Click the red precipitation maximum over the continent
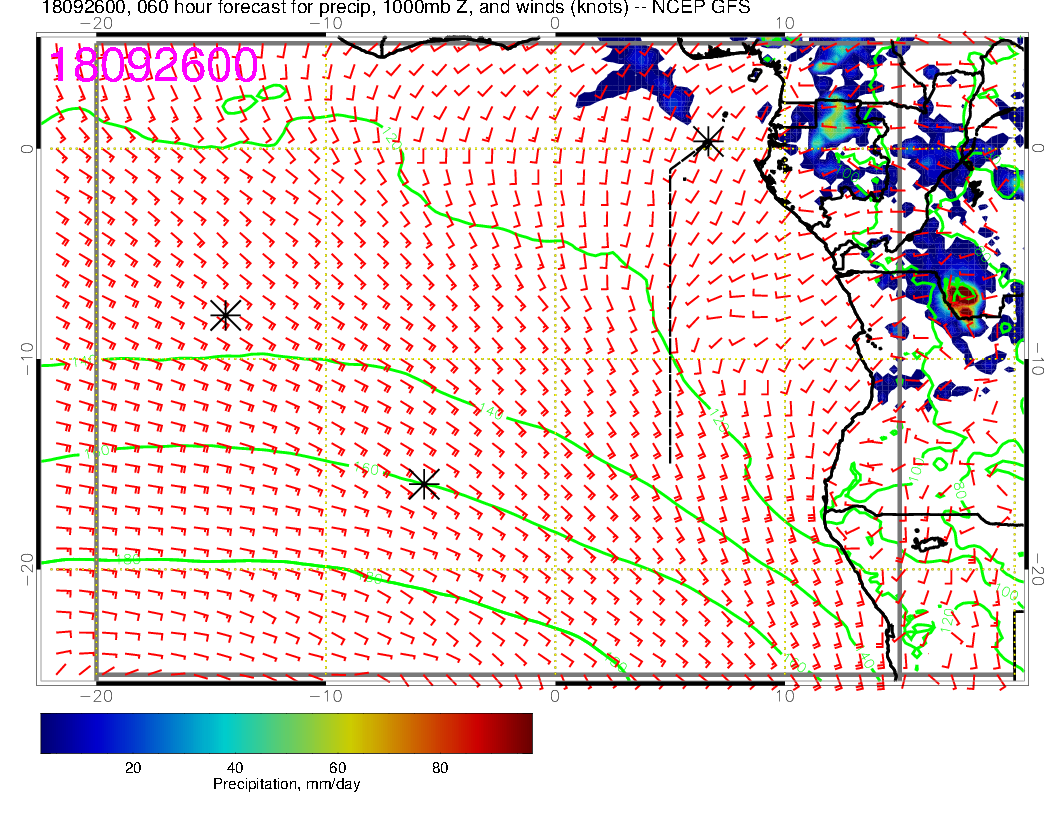1056x816 pixels. pos(962,296)
